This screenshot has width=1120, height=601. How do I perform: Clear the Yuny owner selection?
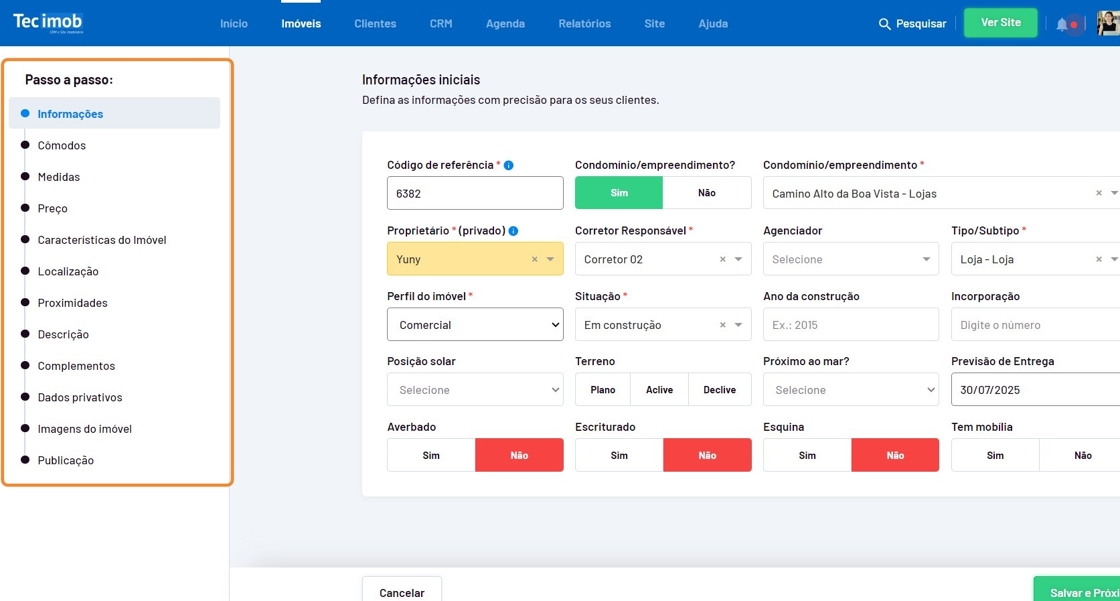(534, 260)
